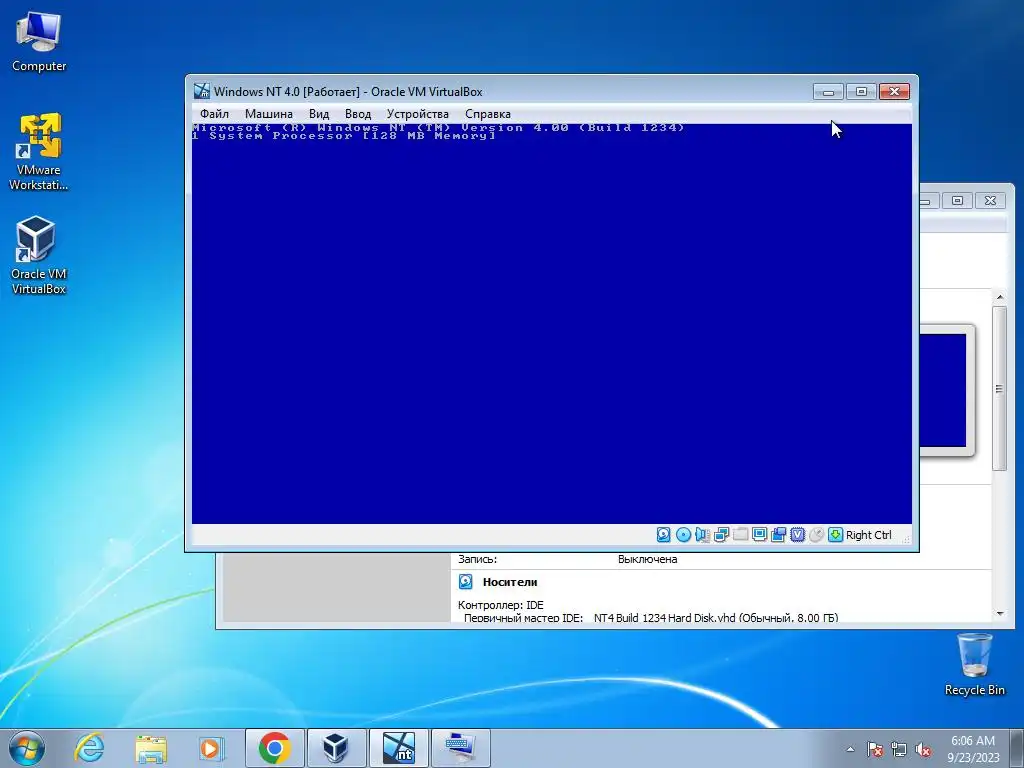The image size is (1024, 768).
Task: Click the hard disk activity indicator icon
Action: tap(663, 535)
